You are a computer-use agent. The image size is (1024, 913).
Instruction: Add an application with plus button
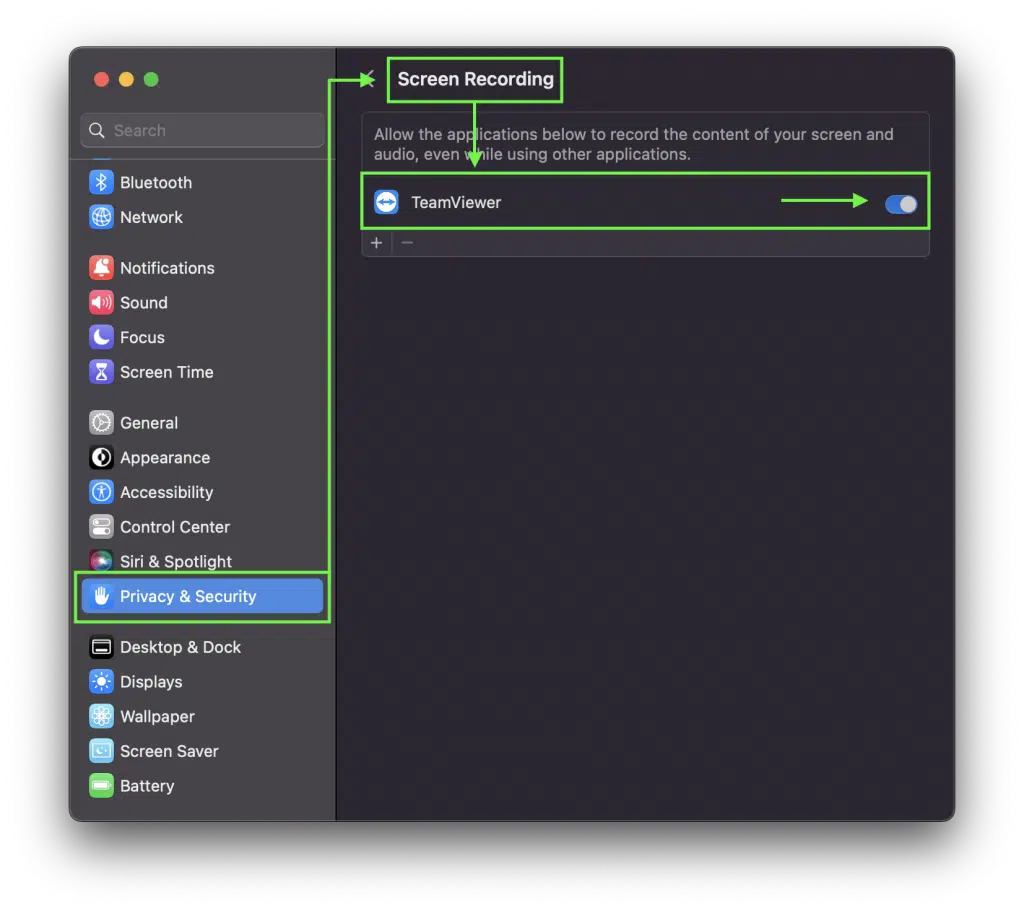(x=376, y=243)
